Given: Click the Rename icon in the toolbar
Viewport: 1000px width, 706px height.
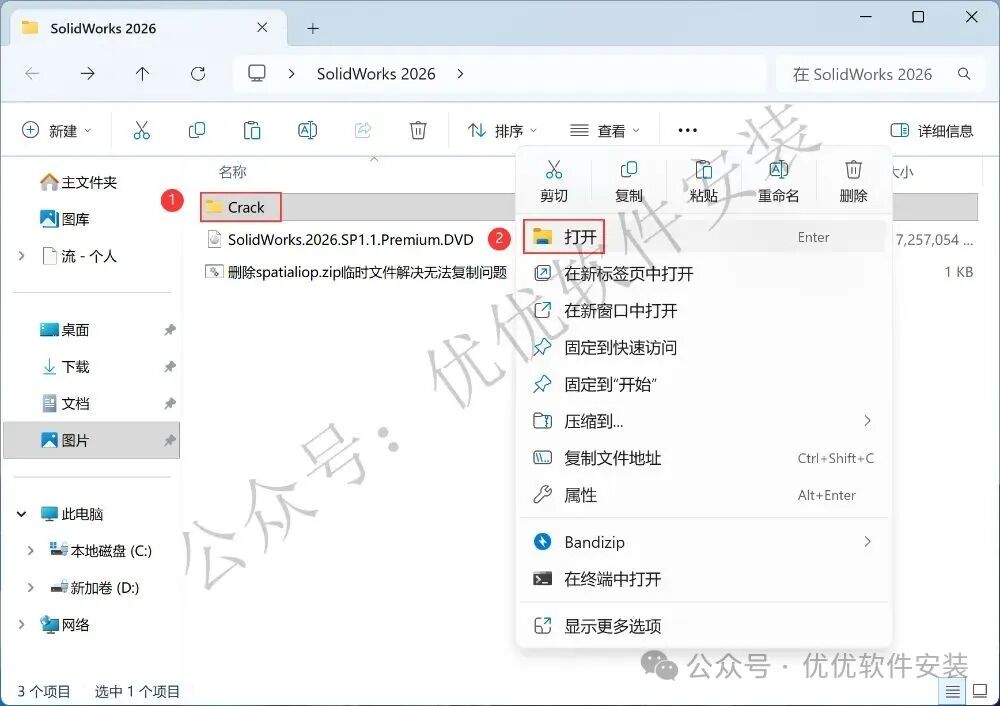Looking at the screenshot, I should [307, 130].
